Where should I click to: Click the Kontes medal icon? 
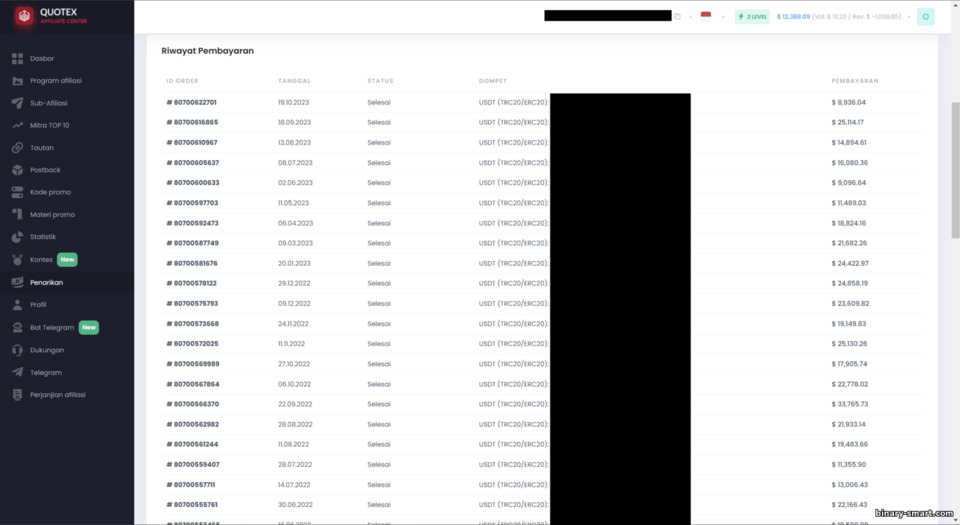coord(17,259)
